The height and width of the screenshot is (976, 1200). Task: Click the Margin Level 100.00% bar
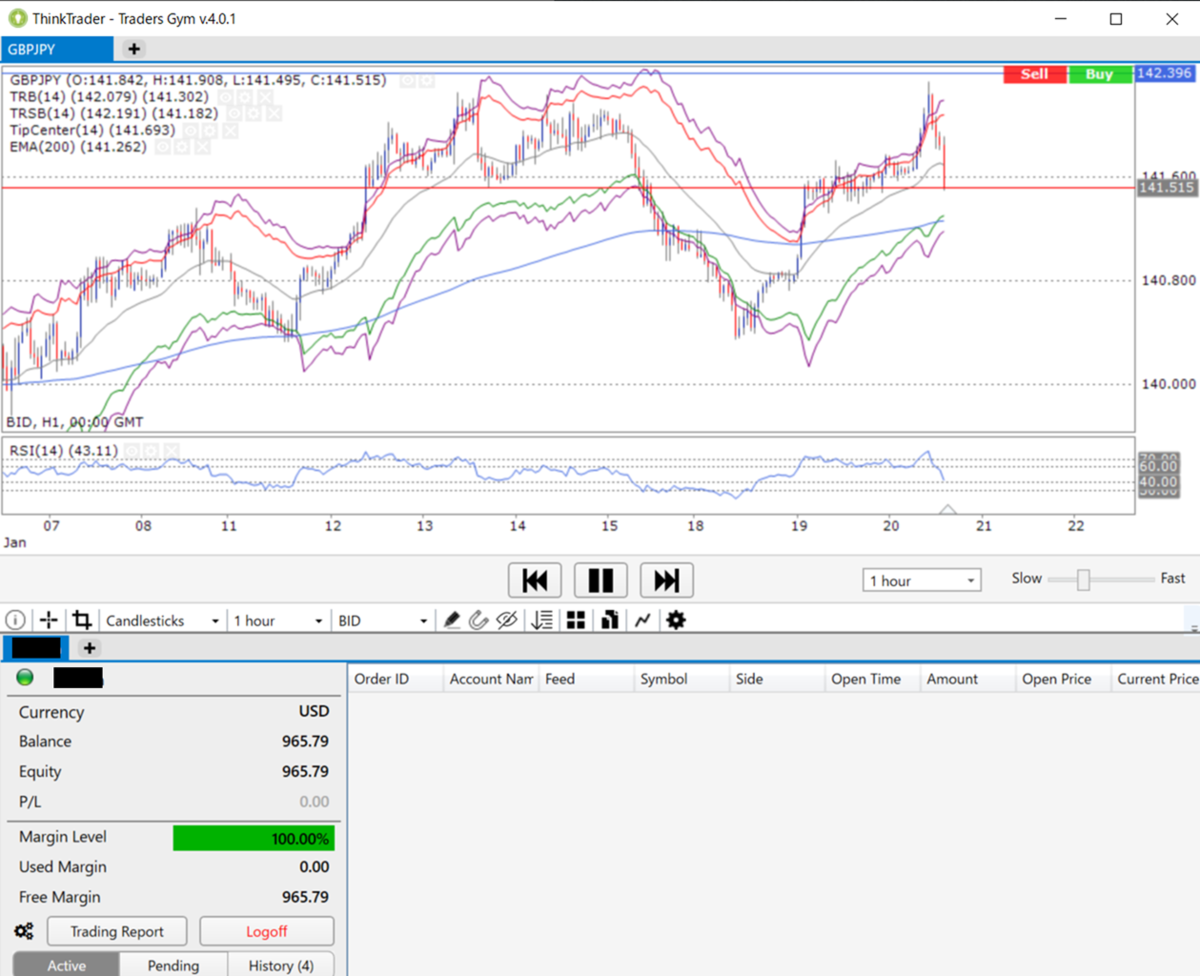pos(254,838)
